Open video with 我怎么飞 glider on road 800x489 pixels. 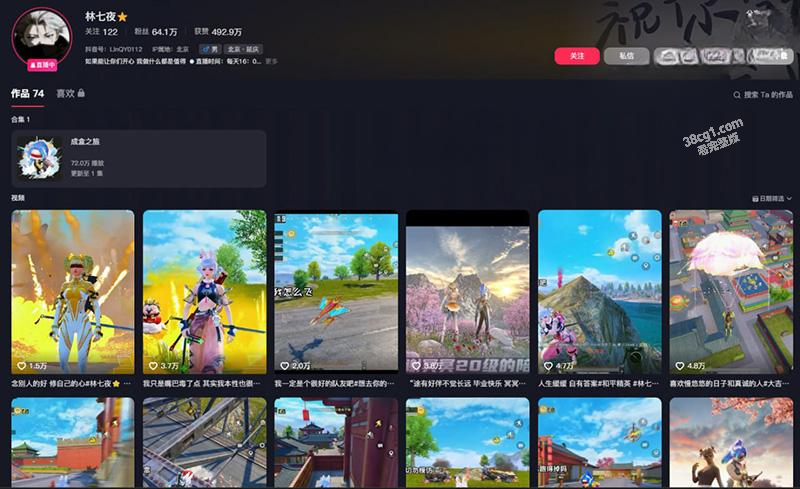[336, 292]
